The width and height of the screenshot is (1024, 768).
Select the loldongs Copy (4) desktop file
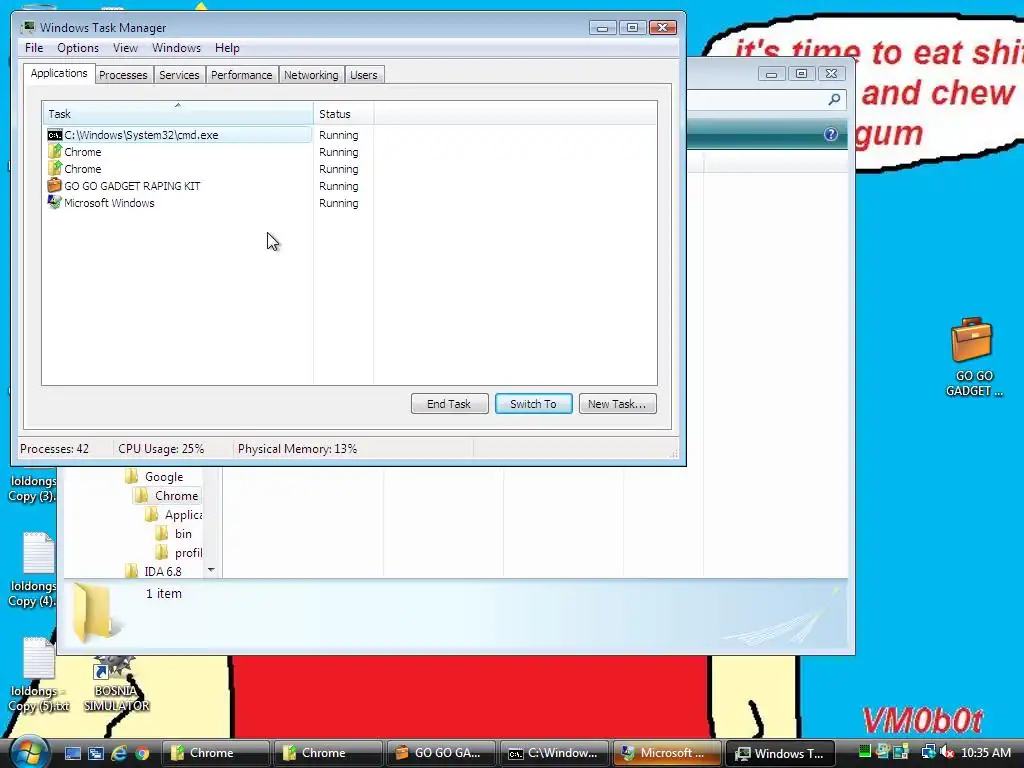[33, 569]
